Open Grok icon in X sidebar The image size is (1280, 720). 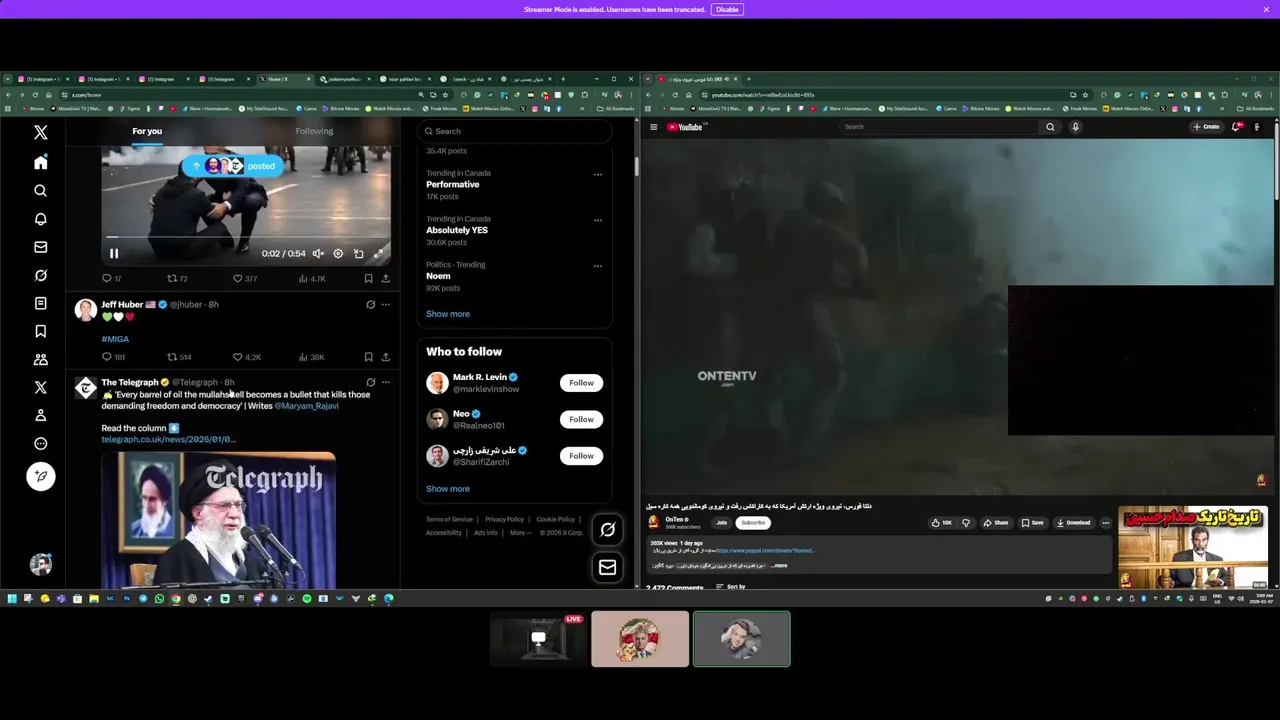(41, 275)
